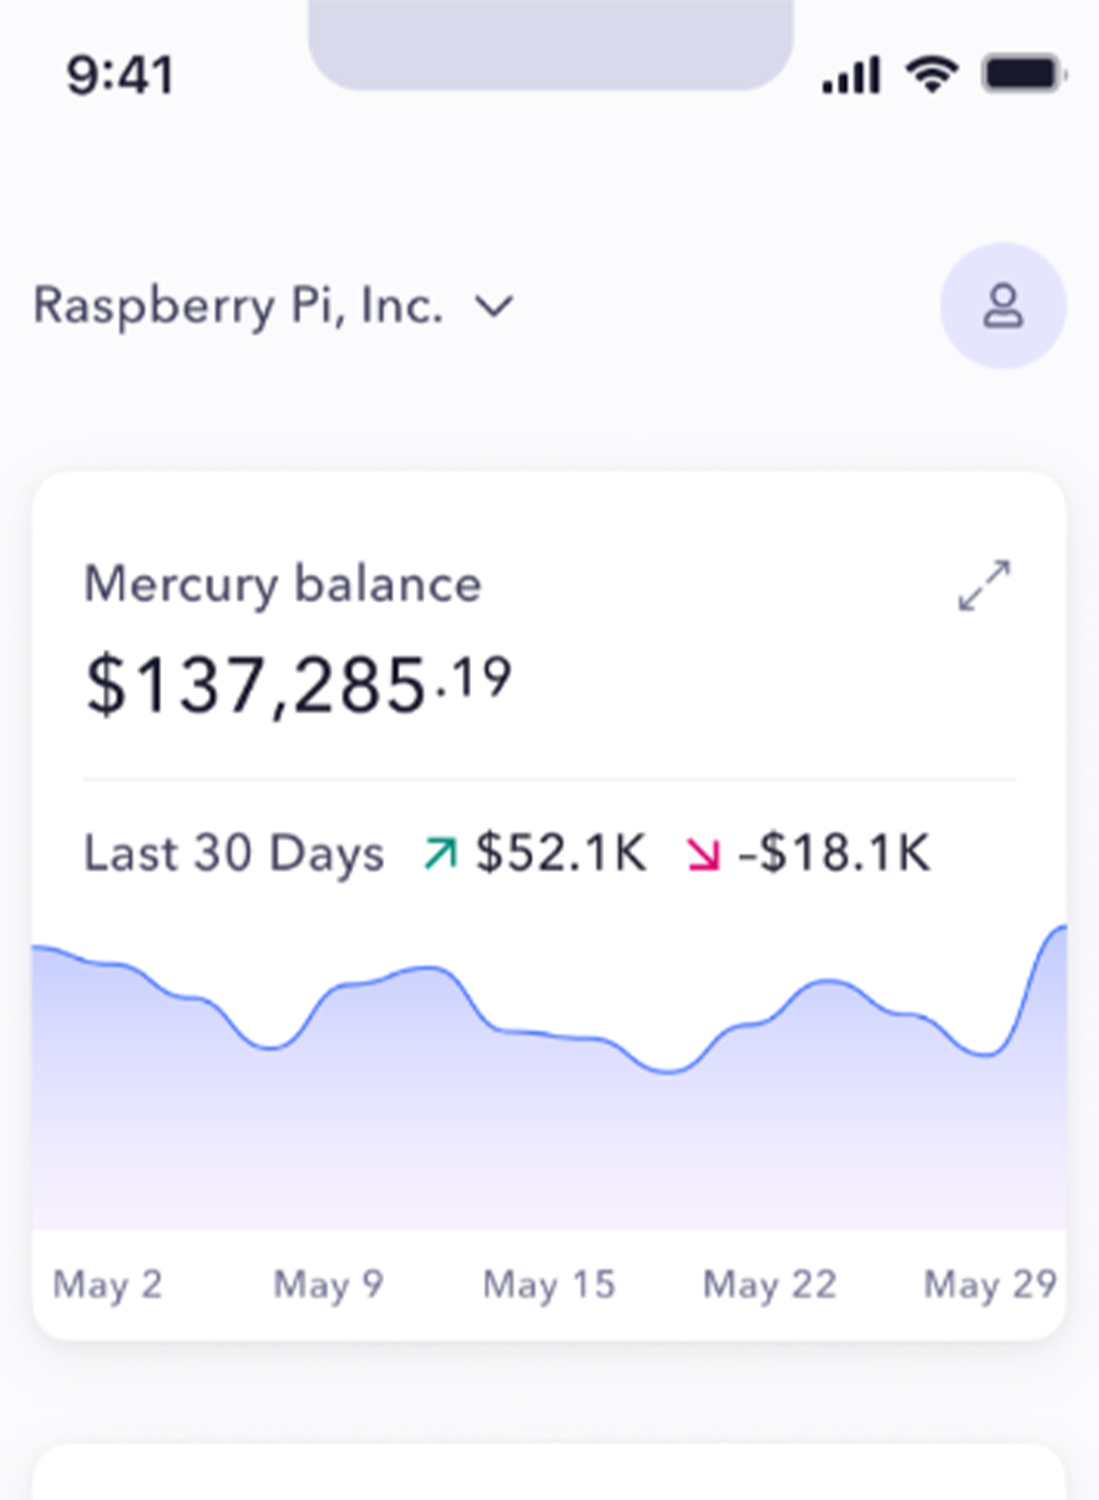Viewport: 1099px width, 1500px height.
Task: Select the Last 30 Days range label
Action: [234, 854]
